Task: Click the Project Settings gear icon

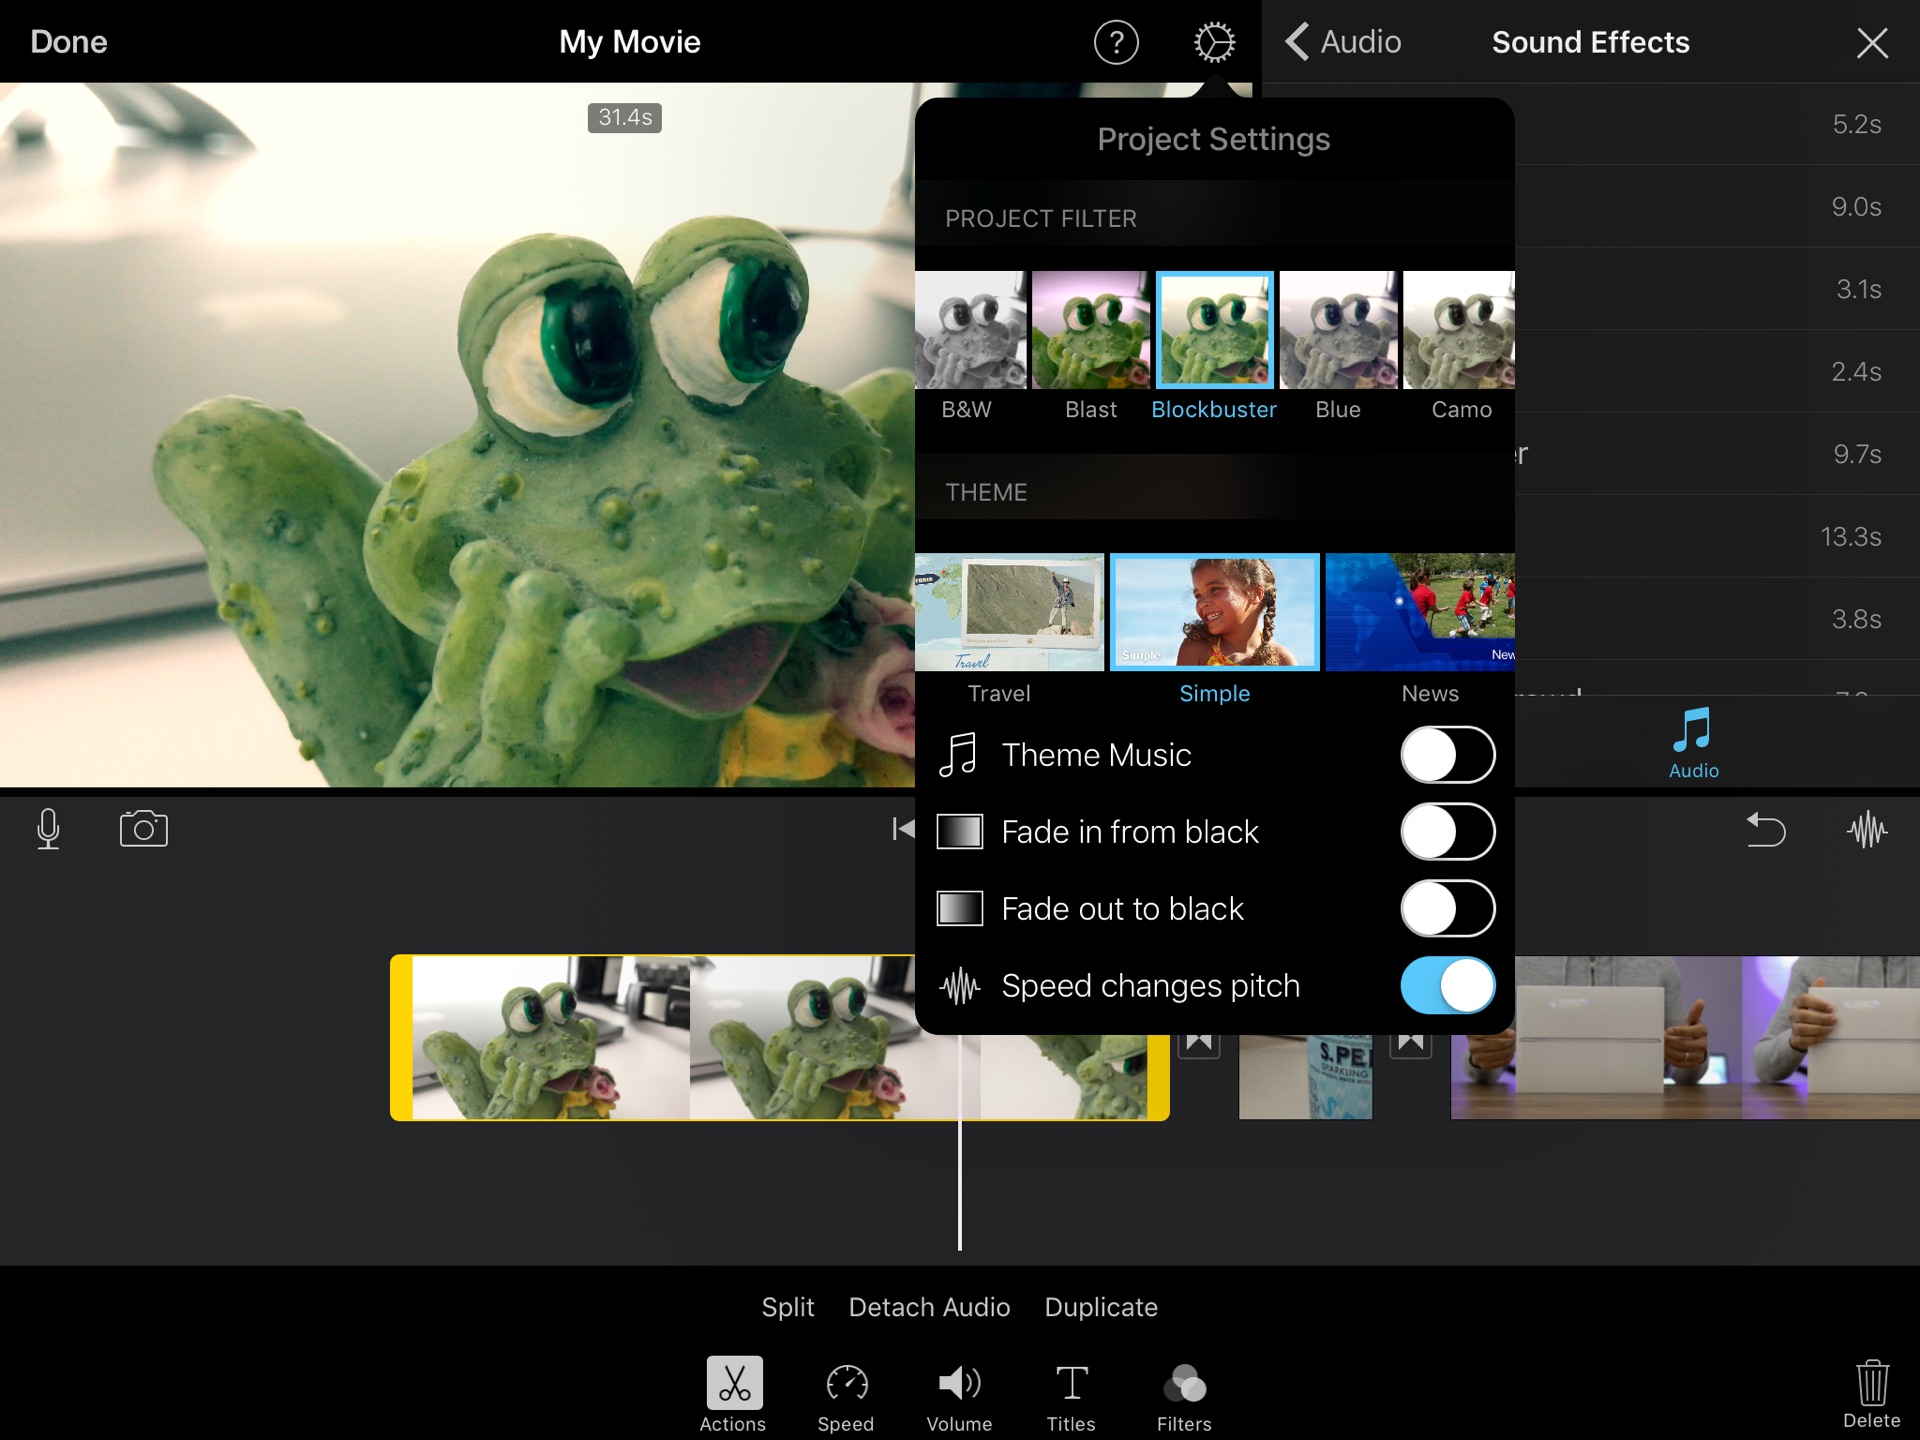Action: coord(1214,43)
